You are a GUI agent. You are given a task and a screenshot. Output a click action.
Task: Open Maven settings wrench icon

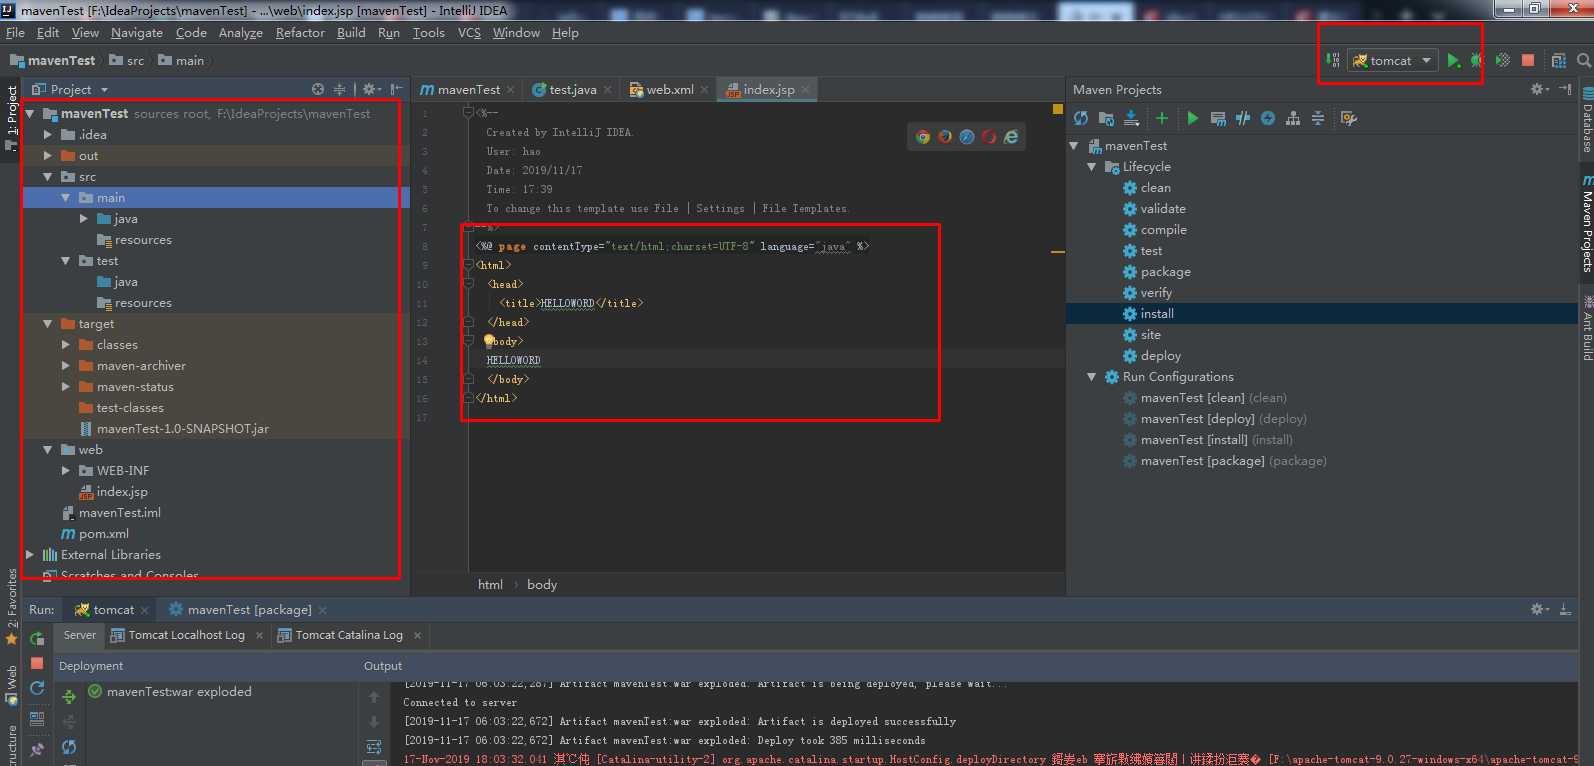(1349, 118)
